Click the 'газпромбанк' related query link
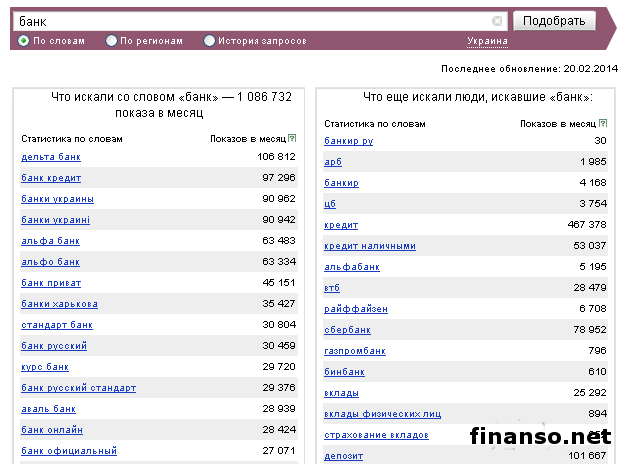Viewport: 626px width, 464px height. (354, 351)
